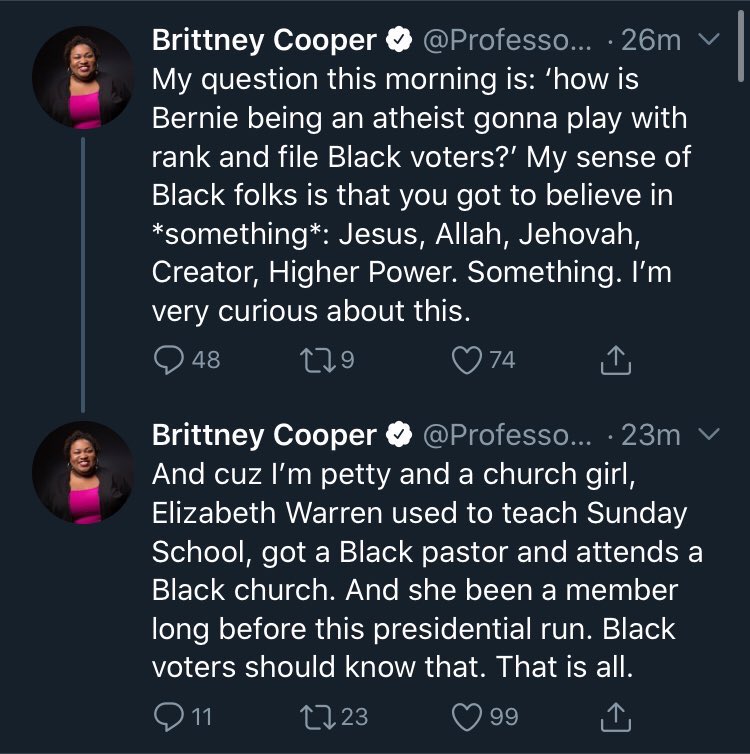
Task: Open the dropdown chevron on the 26m tweet
Action: click(x=708, y=40)
